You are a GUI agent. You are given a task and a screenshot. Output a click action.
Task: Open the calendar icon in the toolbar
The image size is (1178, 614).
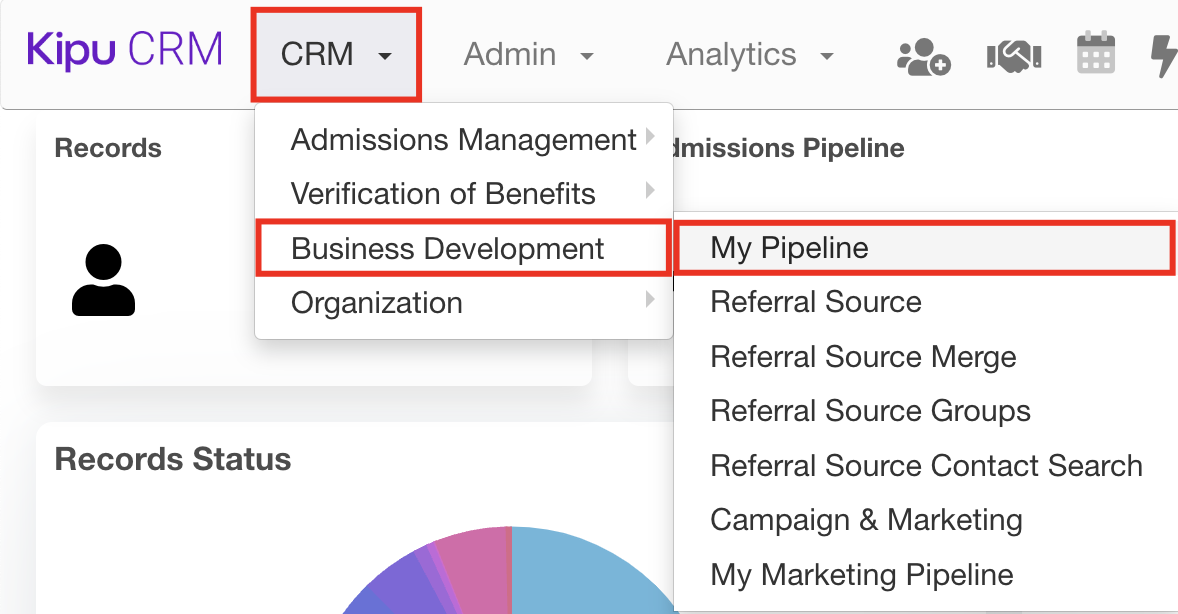tap(1096, 55)
